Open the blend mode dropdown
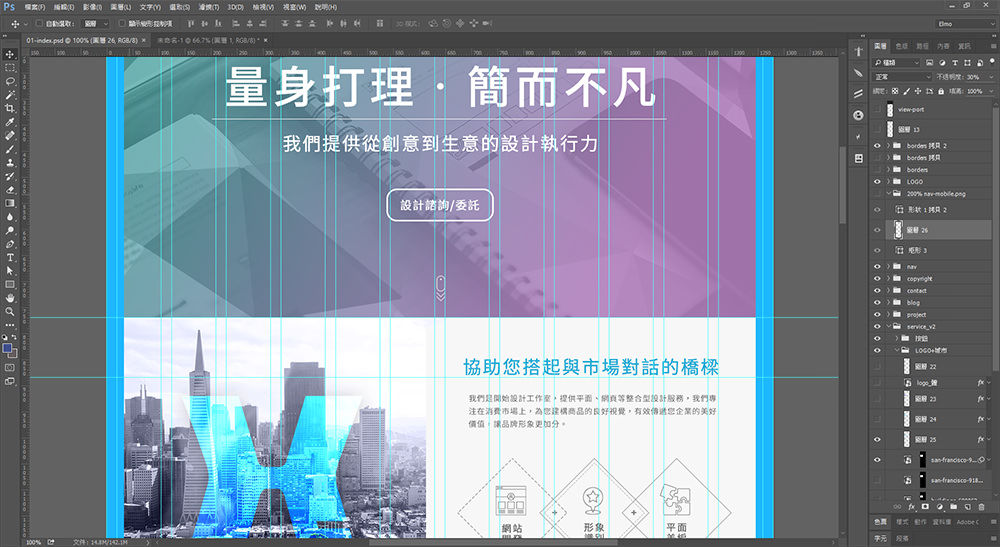Viewport: 1000px width, 547px height. tap(900, 76)
